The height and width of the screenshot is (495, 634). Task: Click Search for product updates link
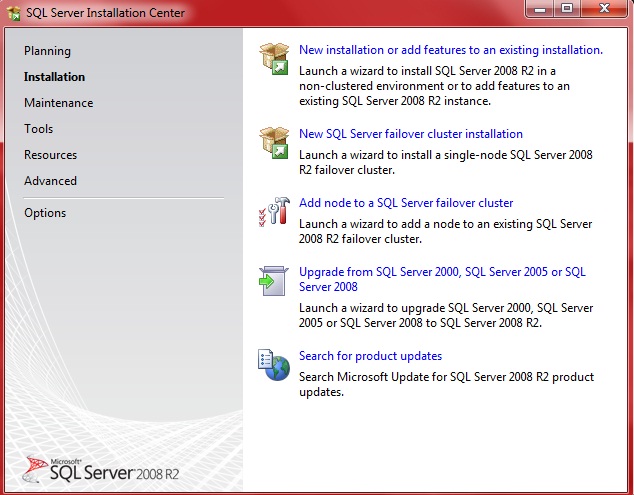tap(370, 356)
